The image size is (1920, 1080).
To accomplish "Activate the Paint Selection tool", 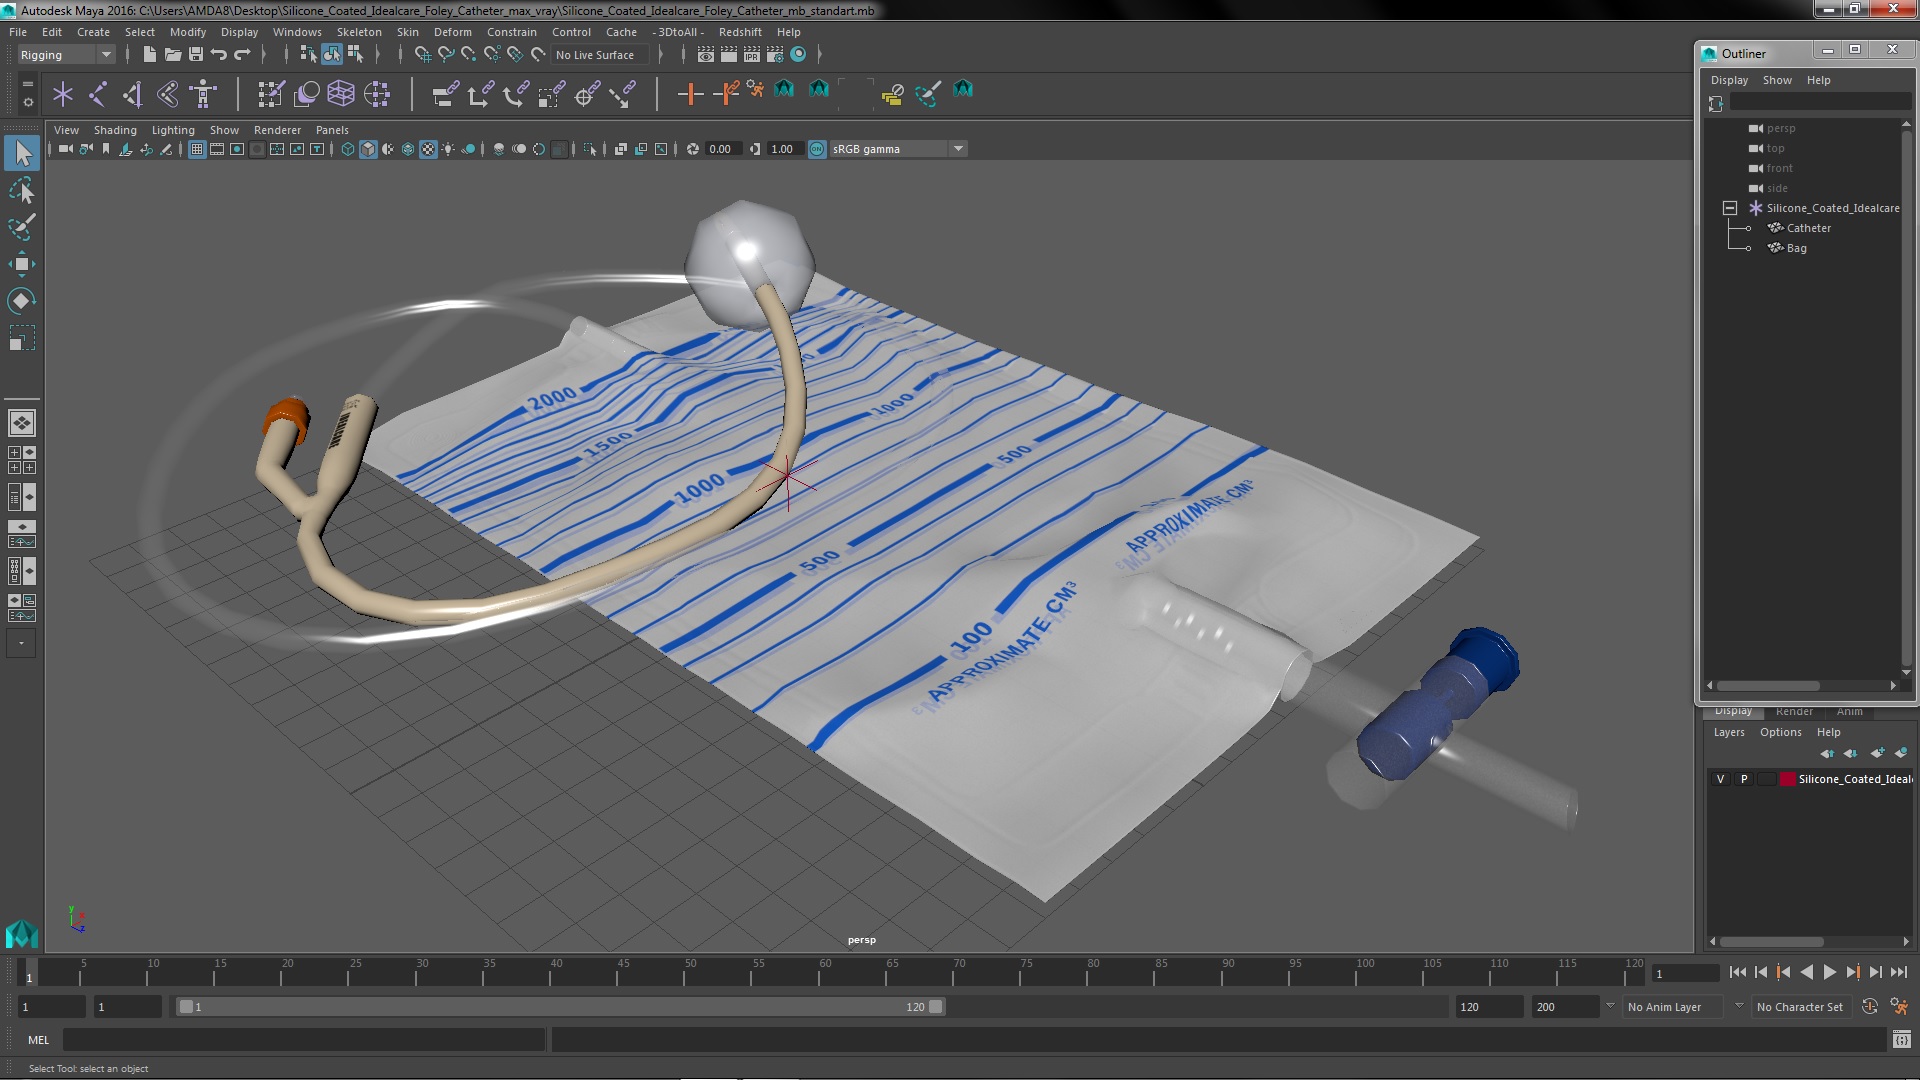I will click(x=21, y=227).
